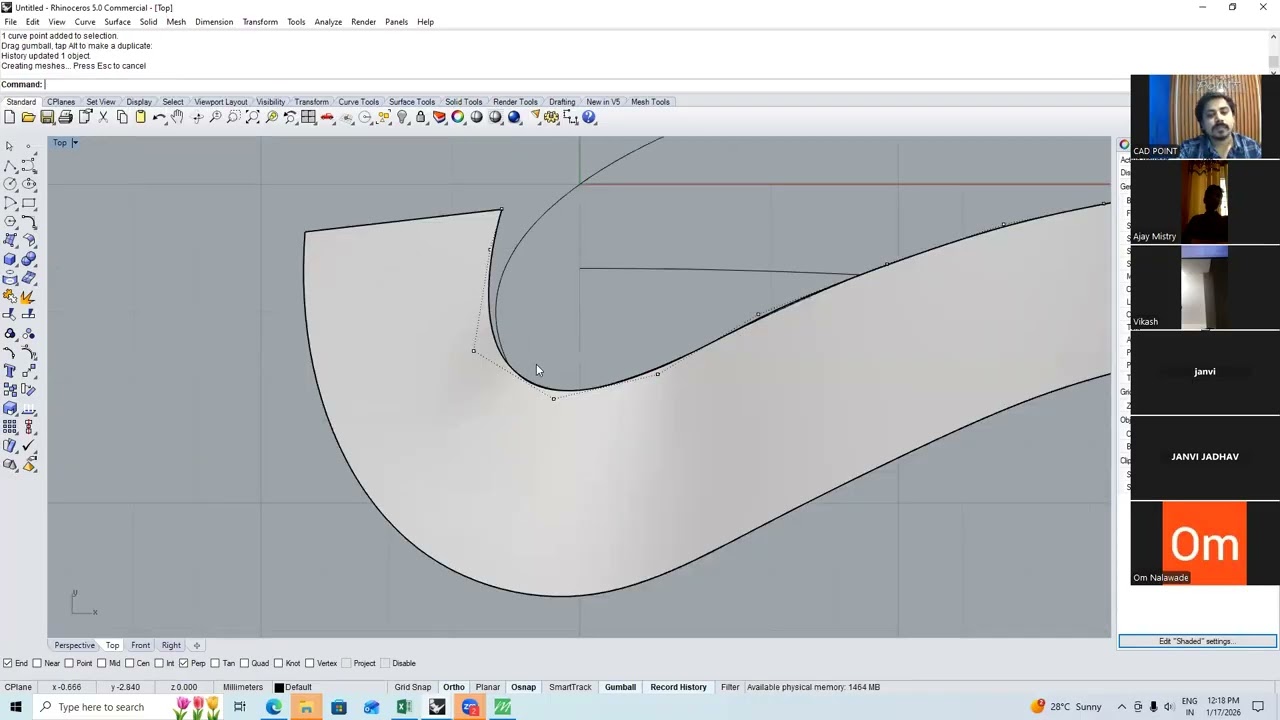Click the Filter button in status bar

[x=730, y=687]
